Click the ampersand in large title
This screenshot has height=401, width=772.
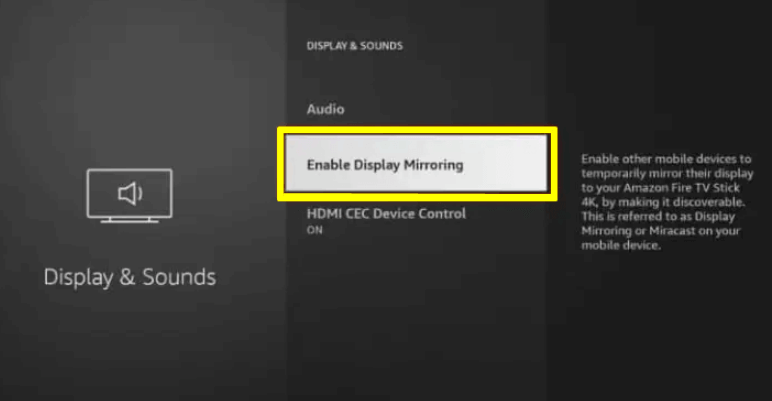tap(127, 277)
